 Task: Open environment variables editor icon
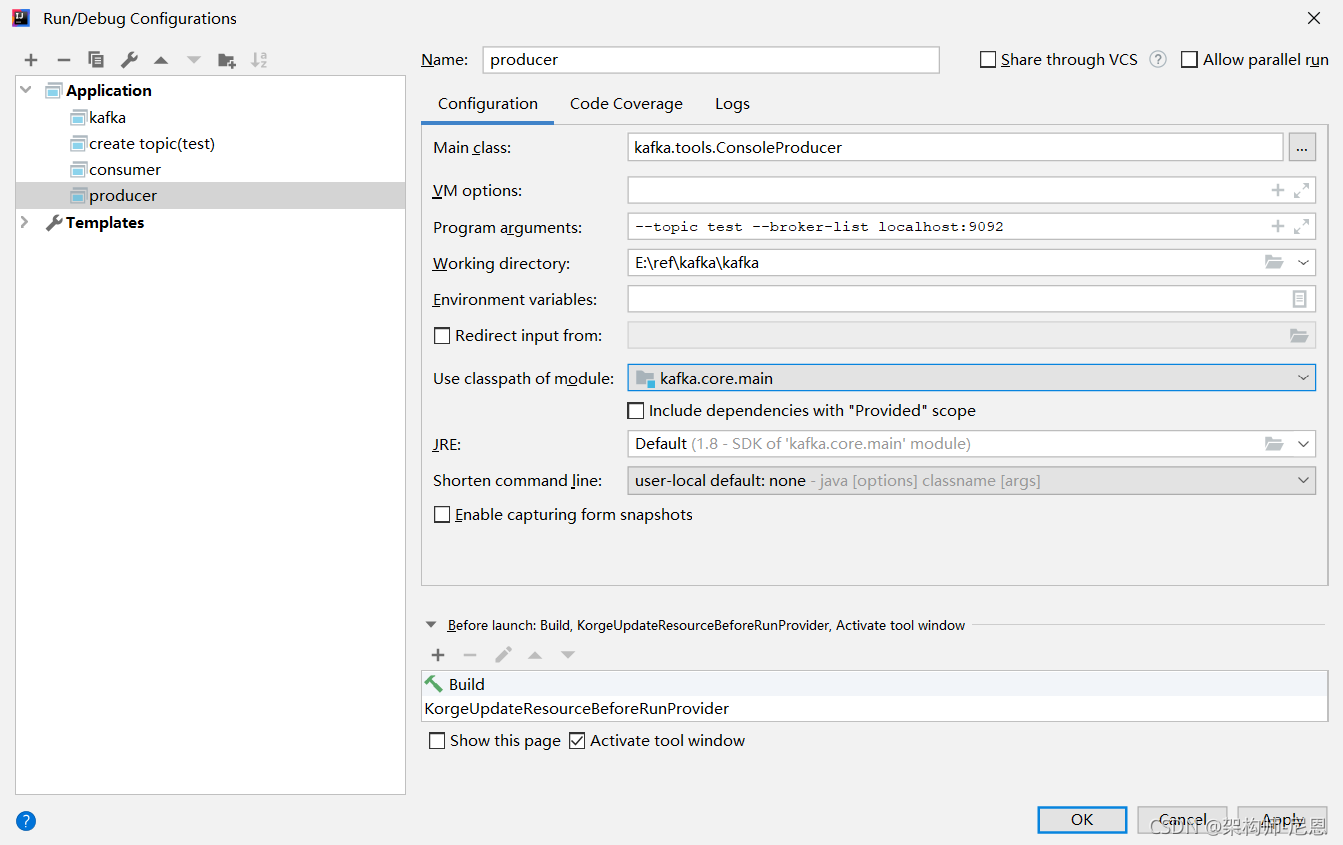[1299, 299]
